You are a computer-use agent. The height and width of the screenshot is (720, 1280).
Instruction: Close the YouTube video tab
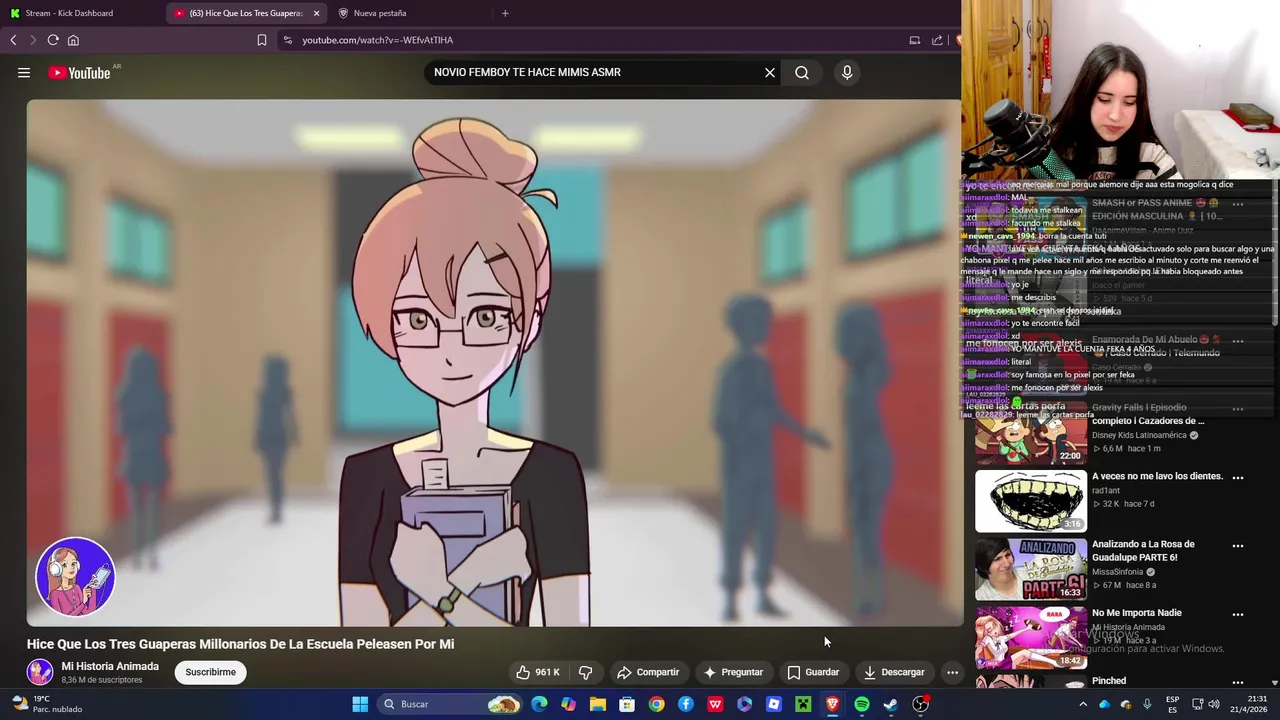(317, 13)
